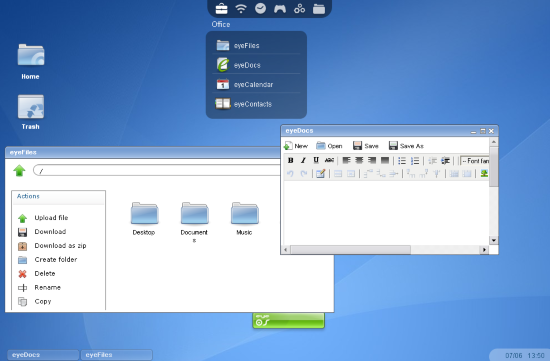Click the eyeDocs vertical scrollbar up arrow
Screen dimensions: 550x361
pos(494,142)
